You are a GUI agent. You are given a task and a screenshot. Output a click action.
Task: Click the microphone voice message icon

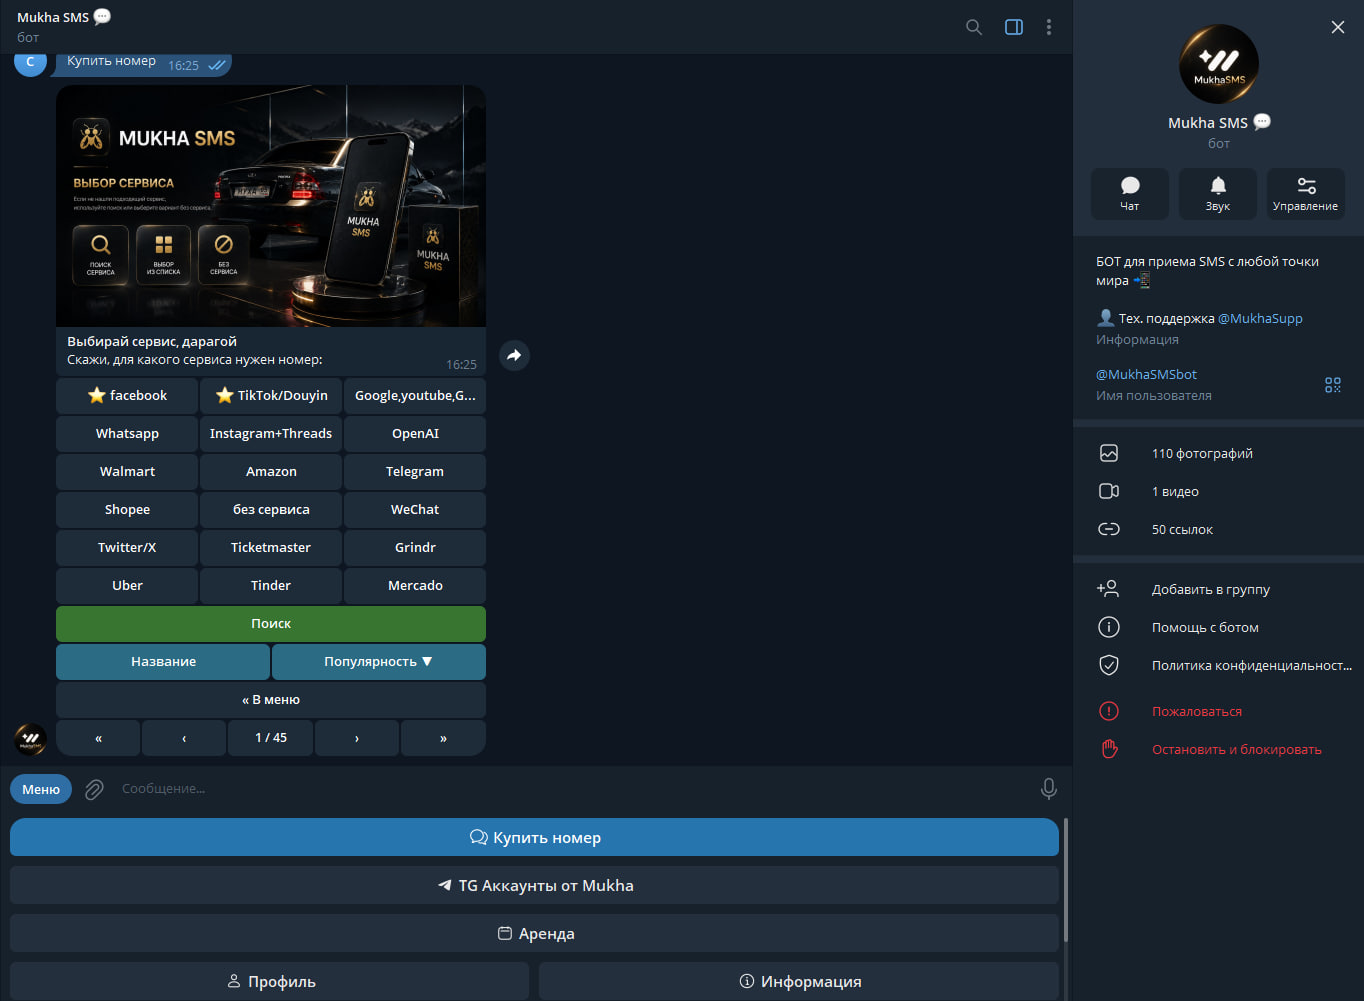click(1048, 789)
